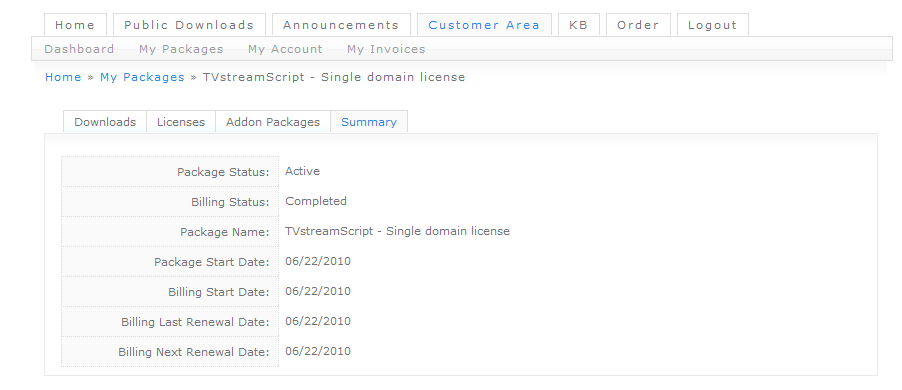Select the Customer Area tab
This screenshot has width=902, height=390.
click(484, 25)
